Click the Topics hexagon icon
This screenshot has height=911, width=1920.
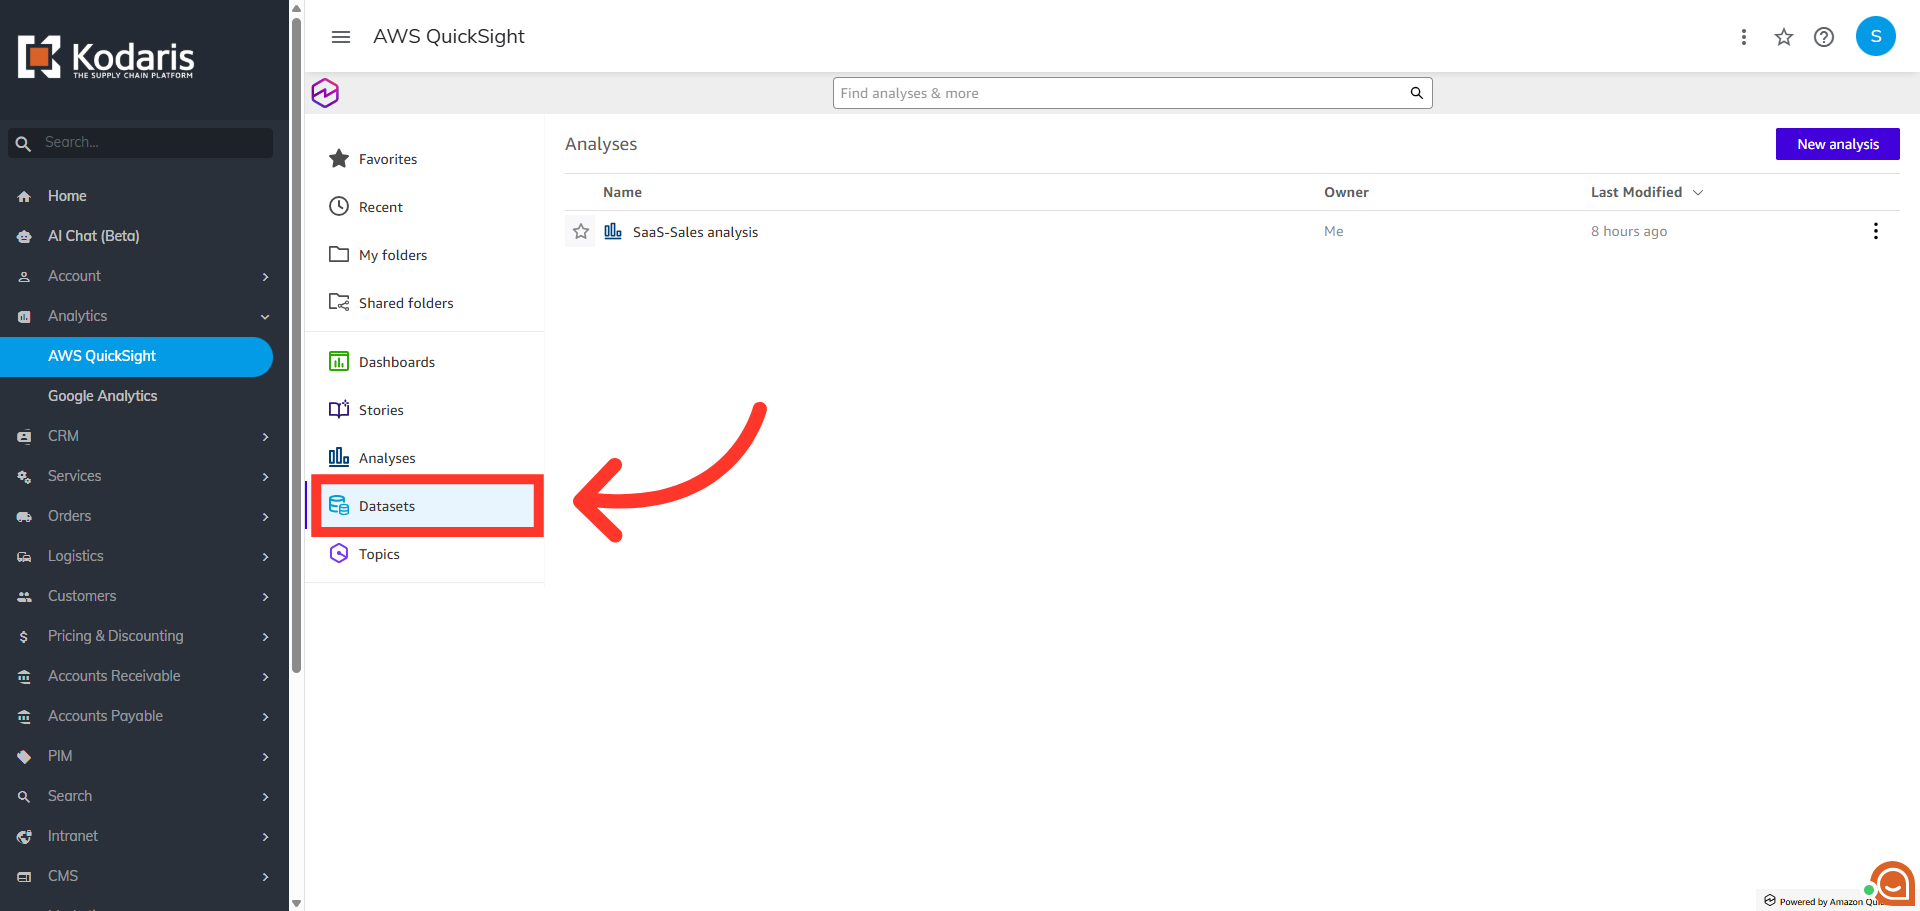(339, 553)
